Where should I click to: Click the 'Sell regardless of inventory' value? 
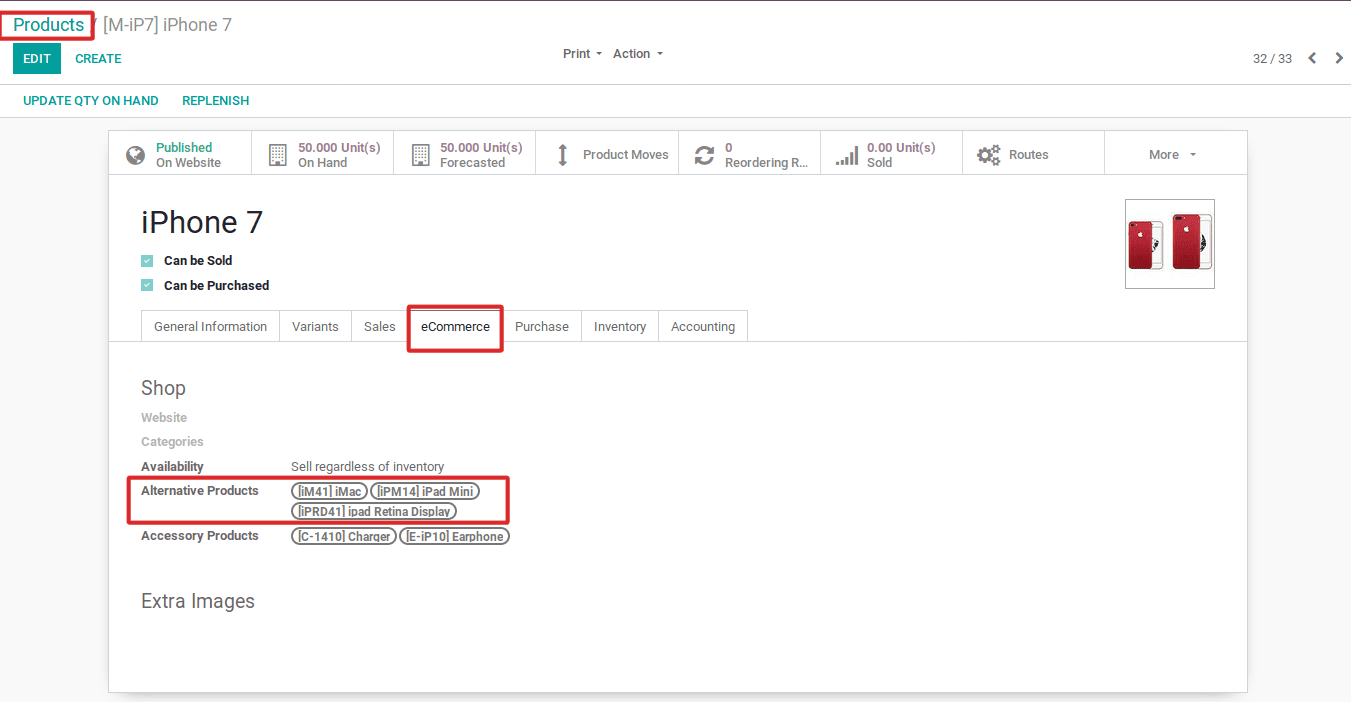point(367,467)
